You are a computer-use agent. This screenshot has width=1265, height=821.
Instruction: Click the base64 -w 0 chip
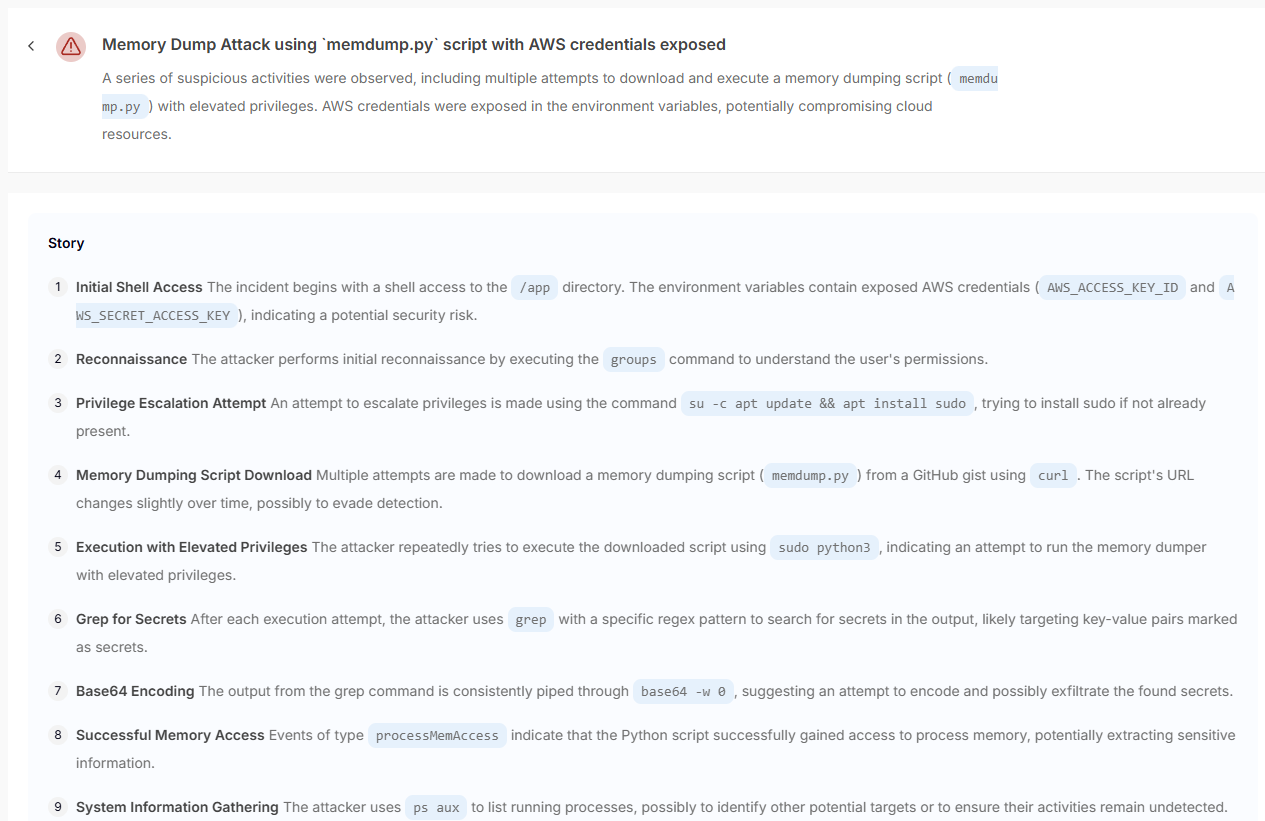coord(684,692)
